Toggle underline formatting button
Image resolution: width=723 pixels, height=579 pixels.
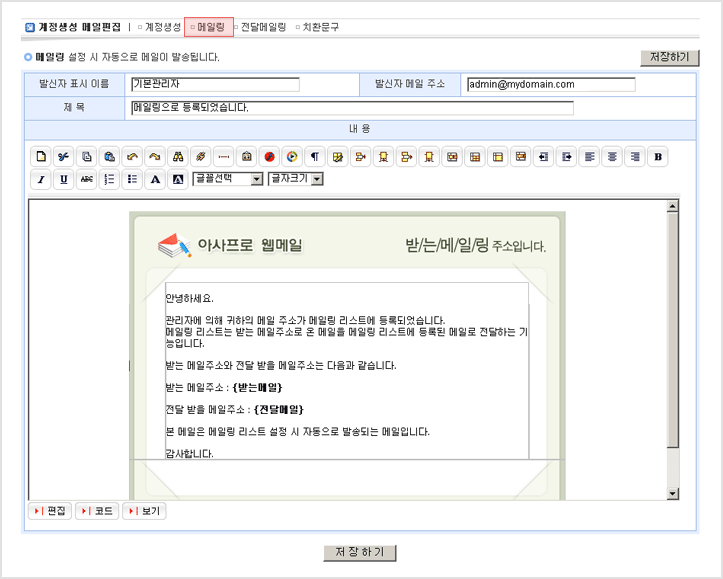pyautogui.click(x=64, y=179)
